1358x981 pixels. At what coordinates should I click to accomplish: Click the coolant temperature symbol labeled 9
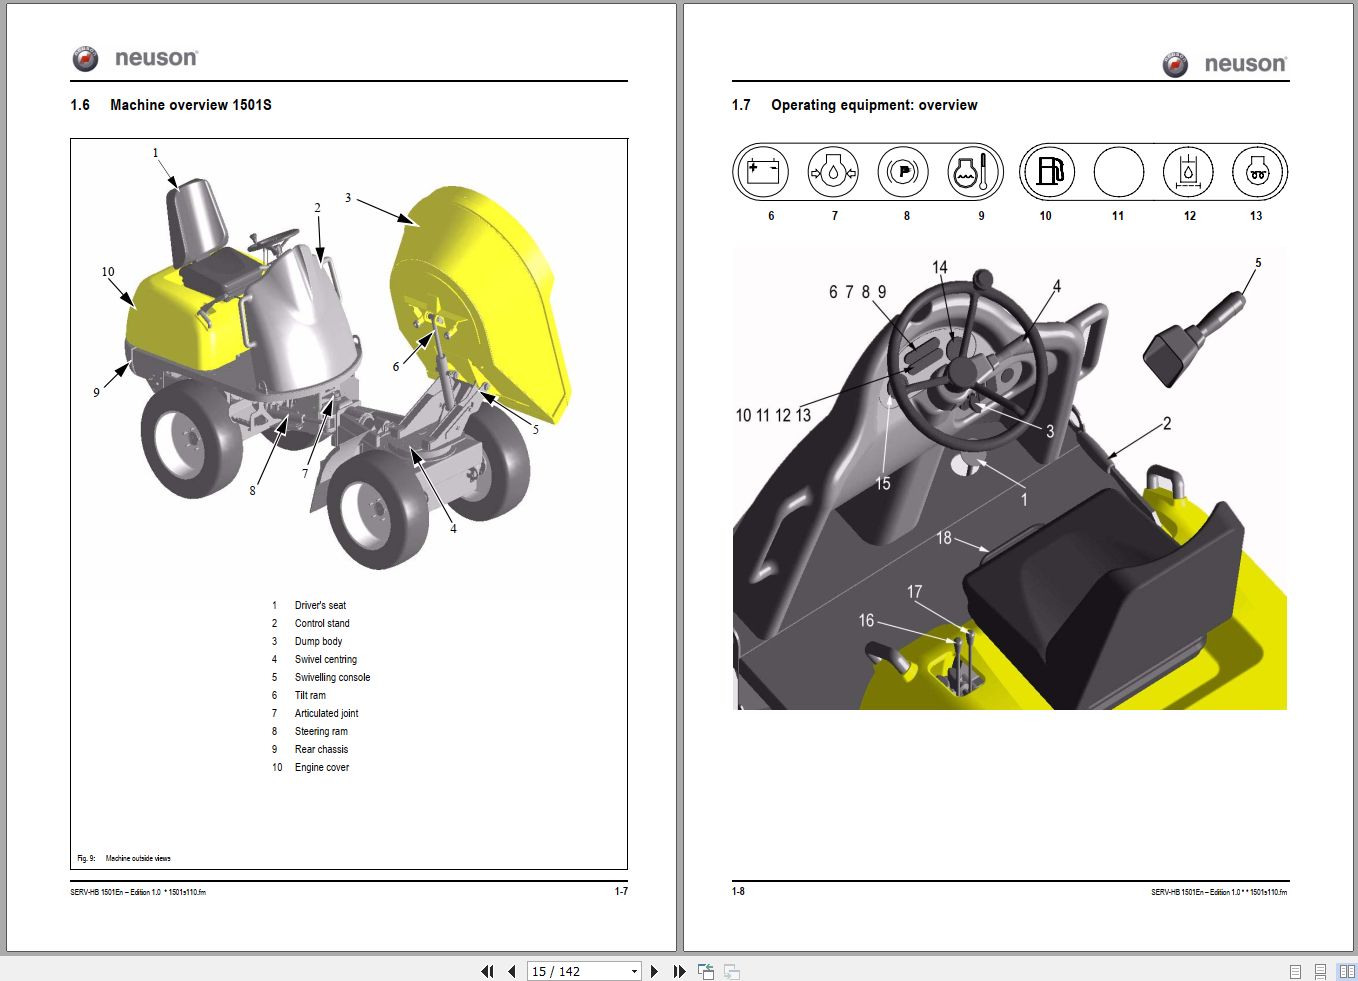979,171
